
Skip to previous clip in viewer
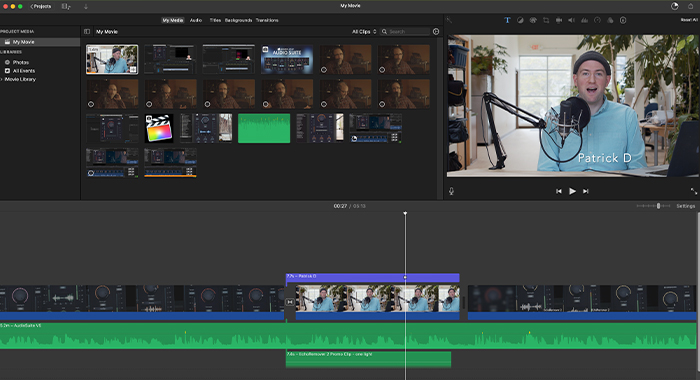[x=558, y=191]
